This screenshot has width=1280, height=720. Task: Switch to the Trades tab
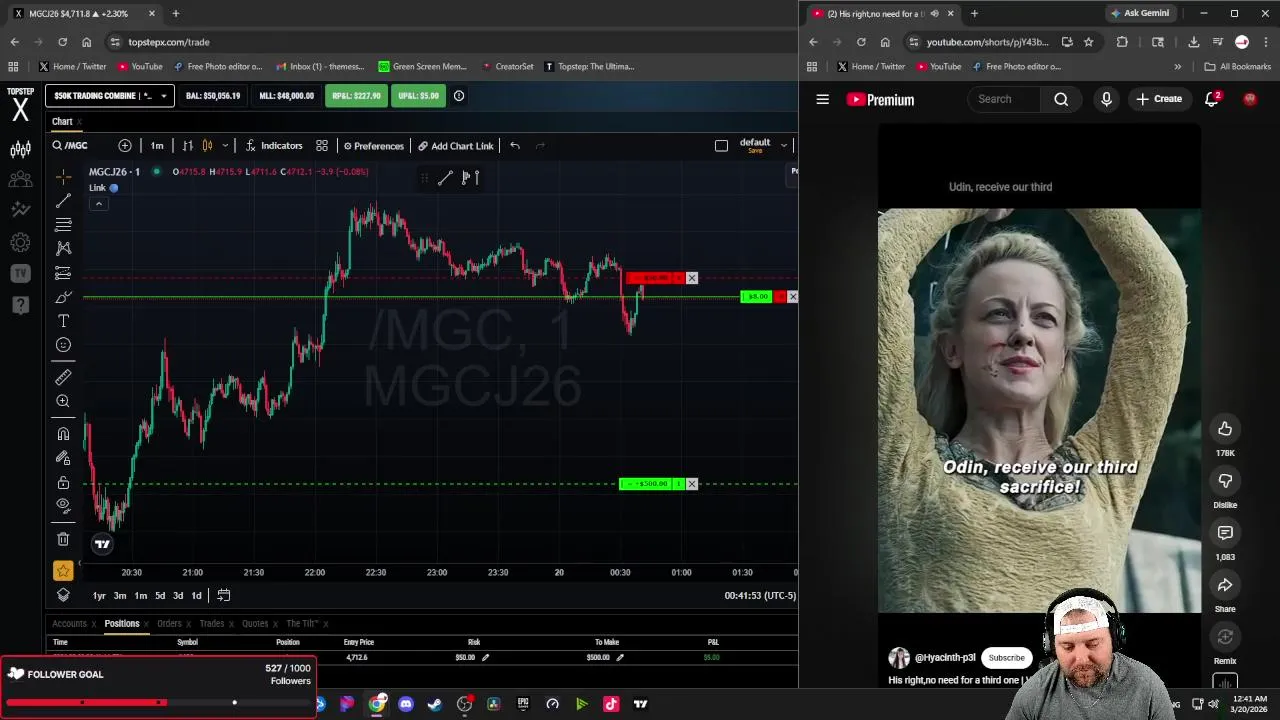click(x=211, y=624)
